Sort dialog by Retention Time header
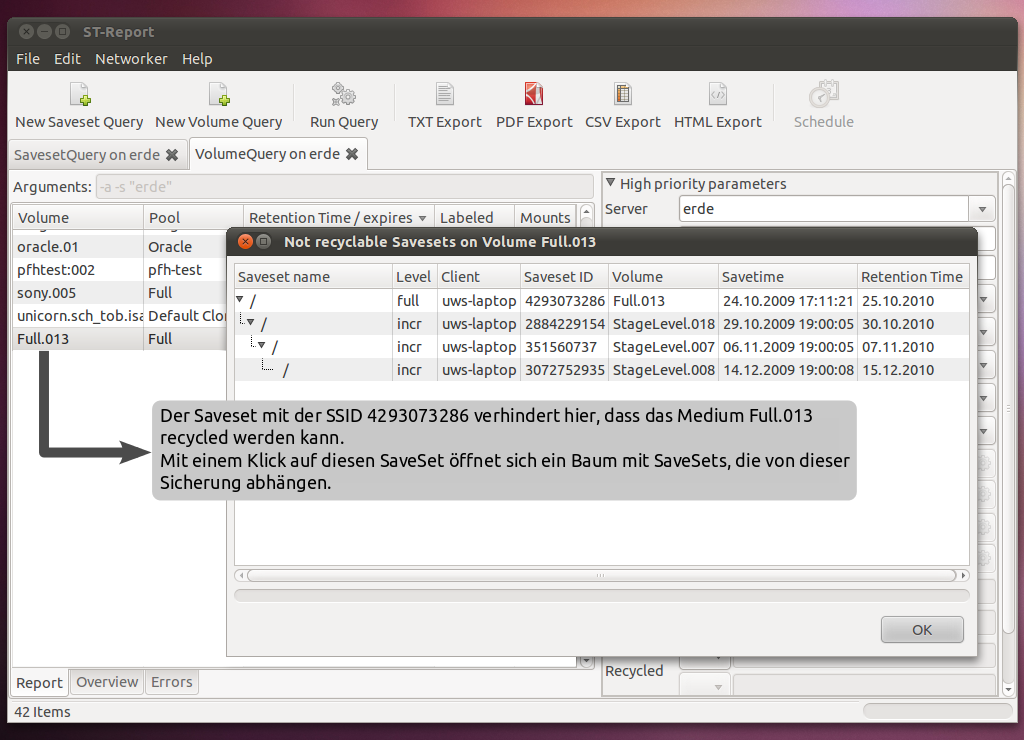This screenshot has width=1024, height=740. 912,277
